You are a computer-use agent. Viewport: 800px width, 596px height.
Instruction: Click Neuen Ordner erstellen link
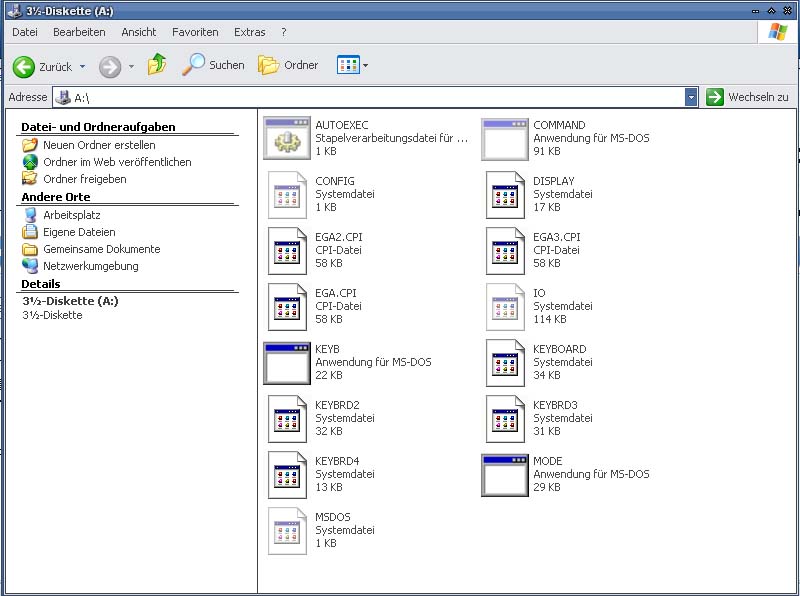pyautogui.click(x=99, y=145)
